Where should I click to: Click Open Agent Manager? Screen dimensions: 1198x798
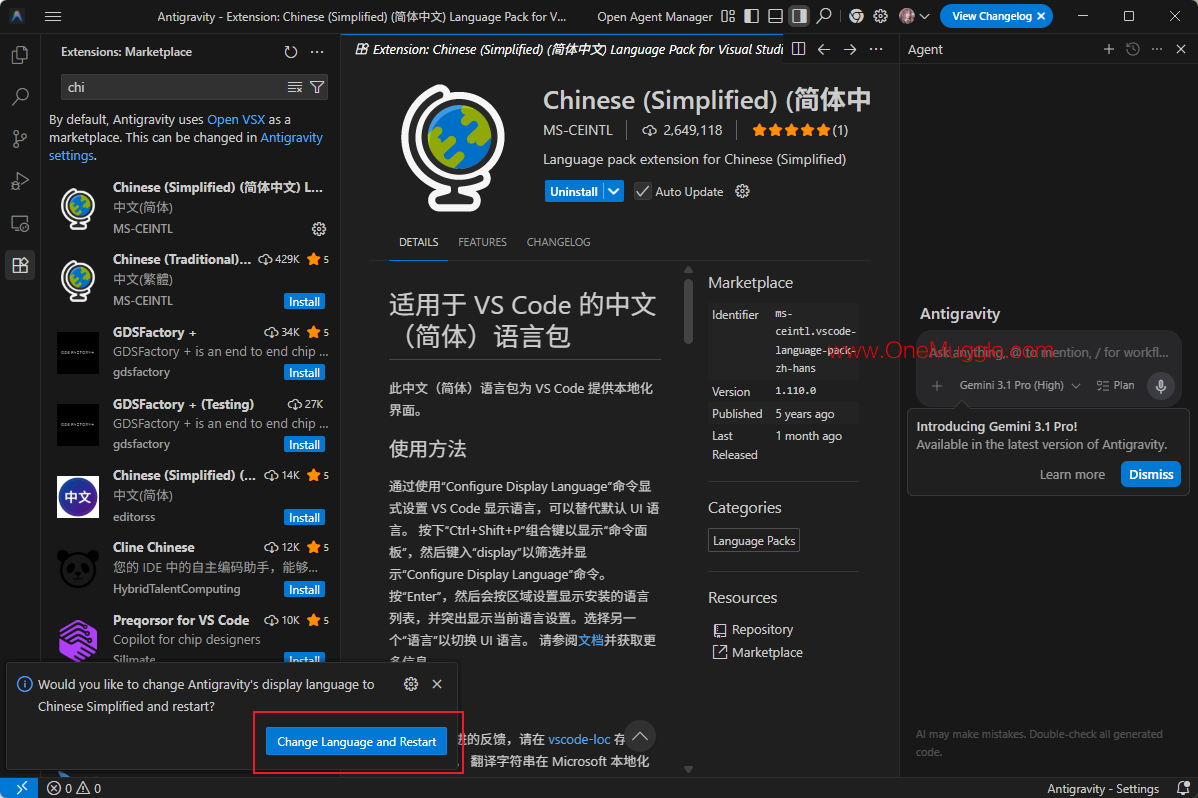(x=655, y=16)
